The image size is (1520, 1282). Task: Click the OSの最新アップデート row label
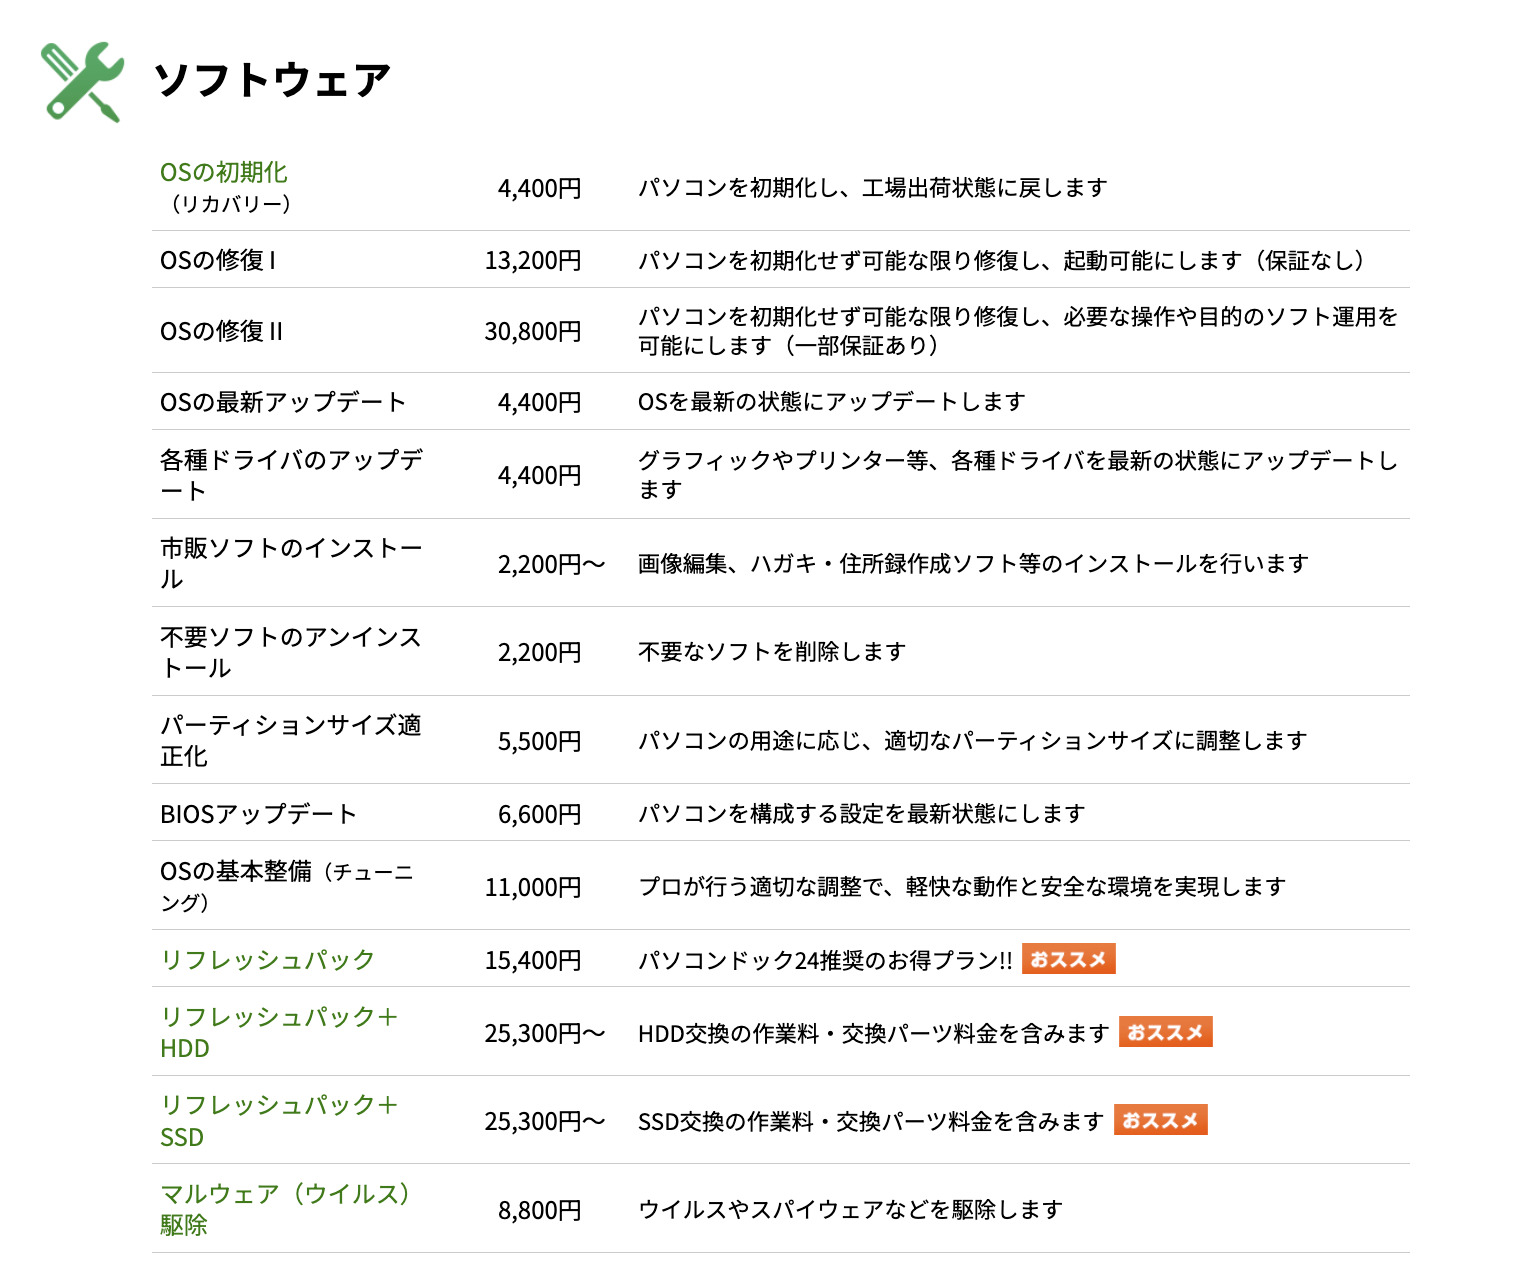pyautogui.click(x=283, y=403)
